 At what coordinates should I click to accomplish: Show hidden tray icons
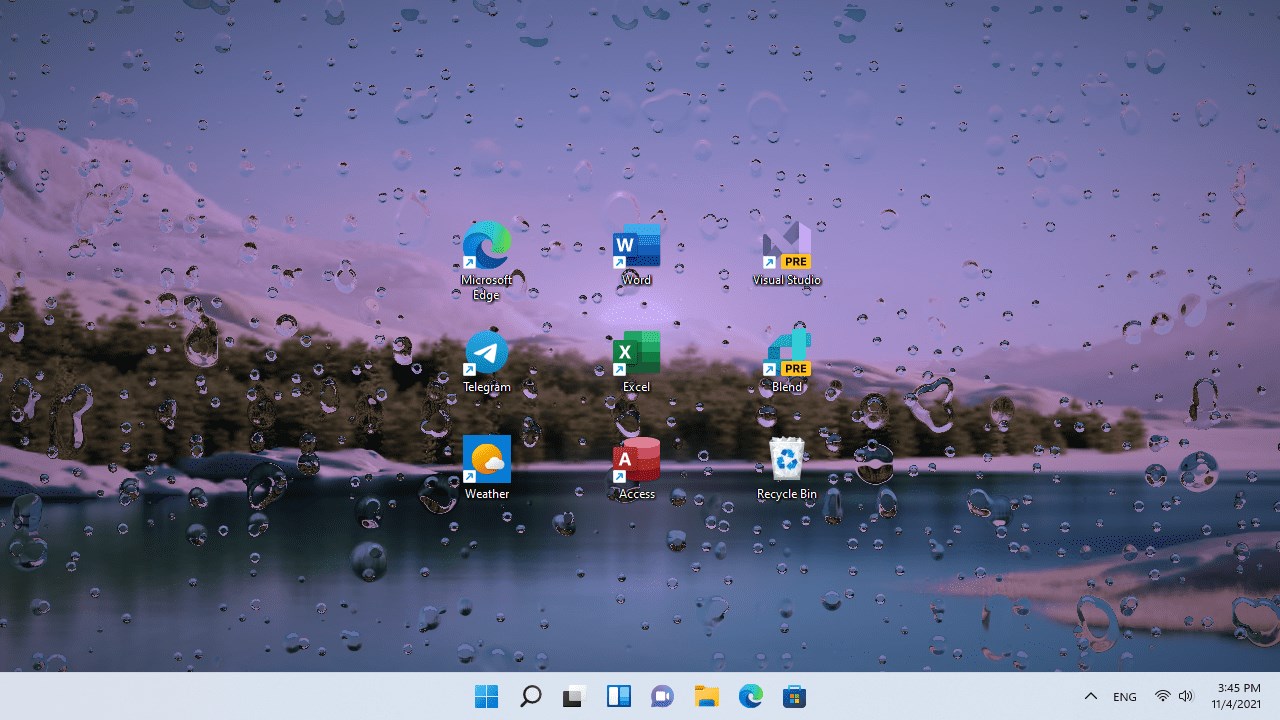tap(1091, 697)
